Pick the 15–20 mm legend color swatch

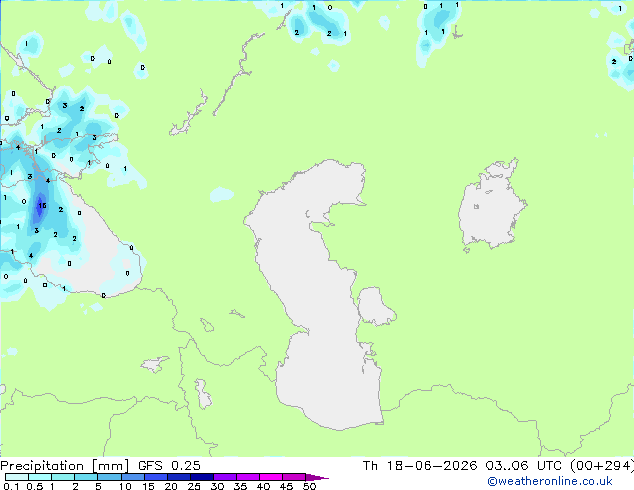coord(156,477)
